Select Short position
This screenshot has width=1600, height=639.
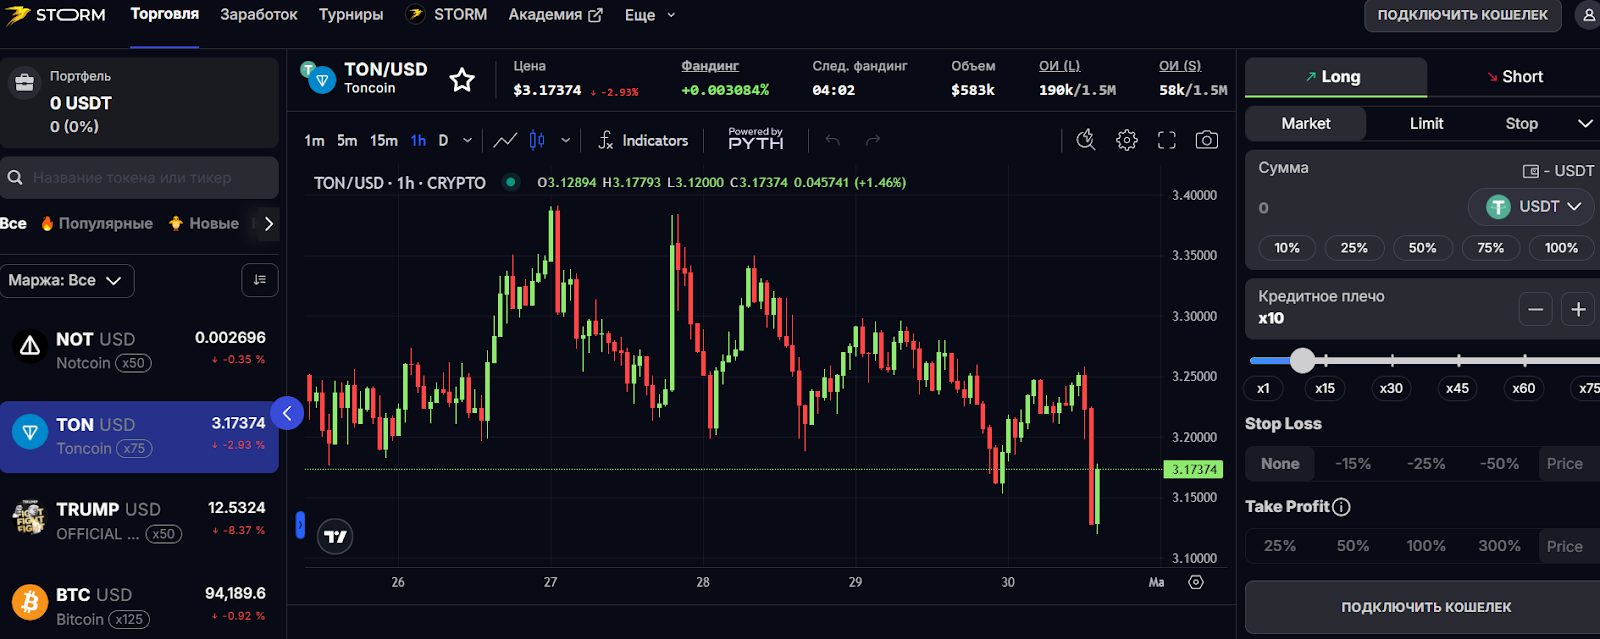(1515, 77)
